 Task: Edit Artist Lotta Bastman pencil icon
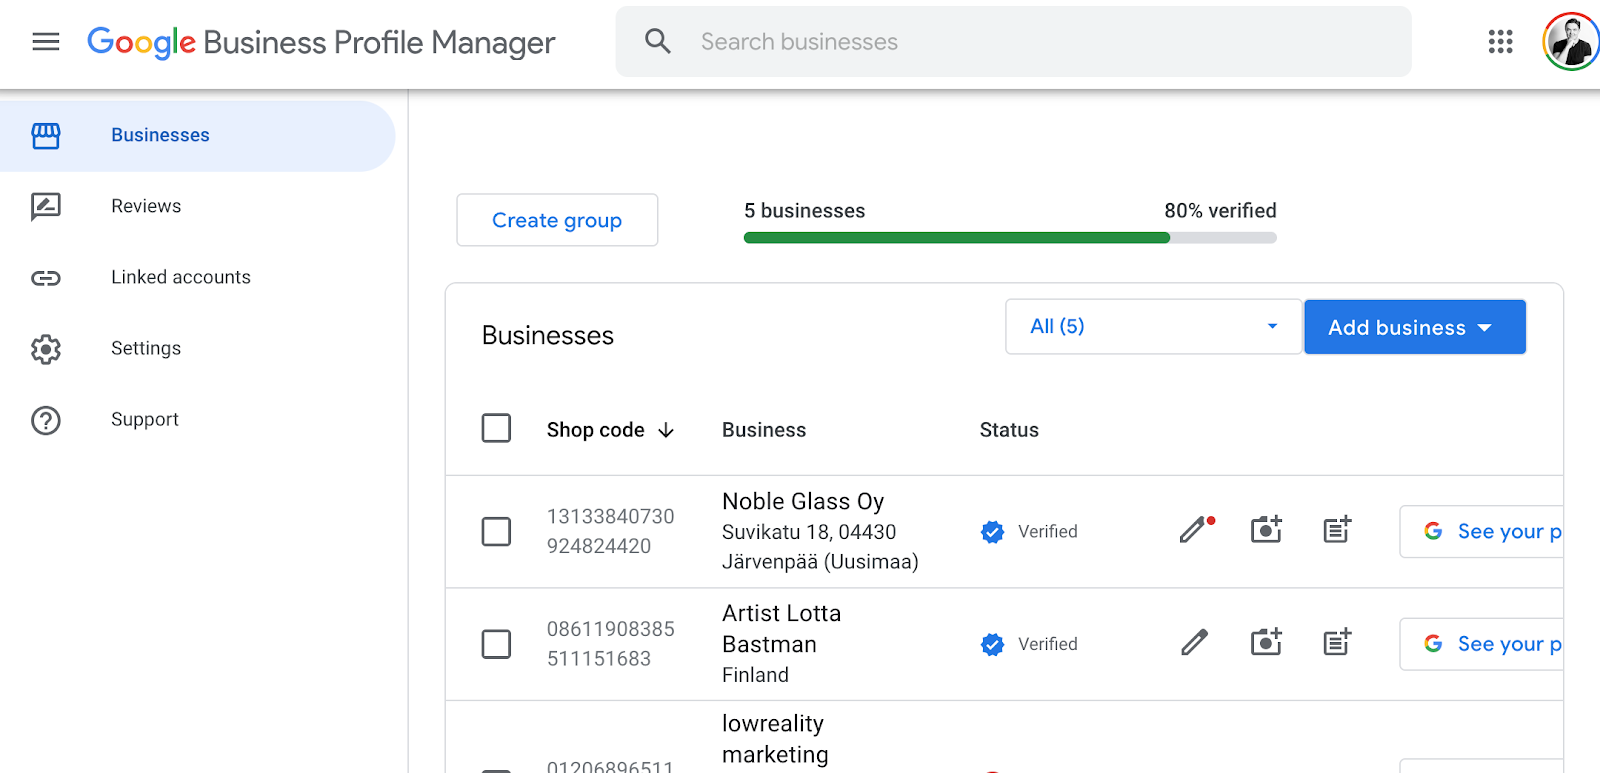point(1194,642)
